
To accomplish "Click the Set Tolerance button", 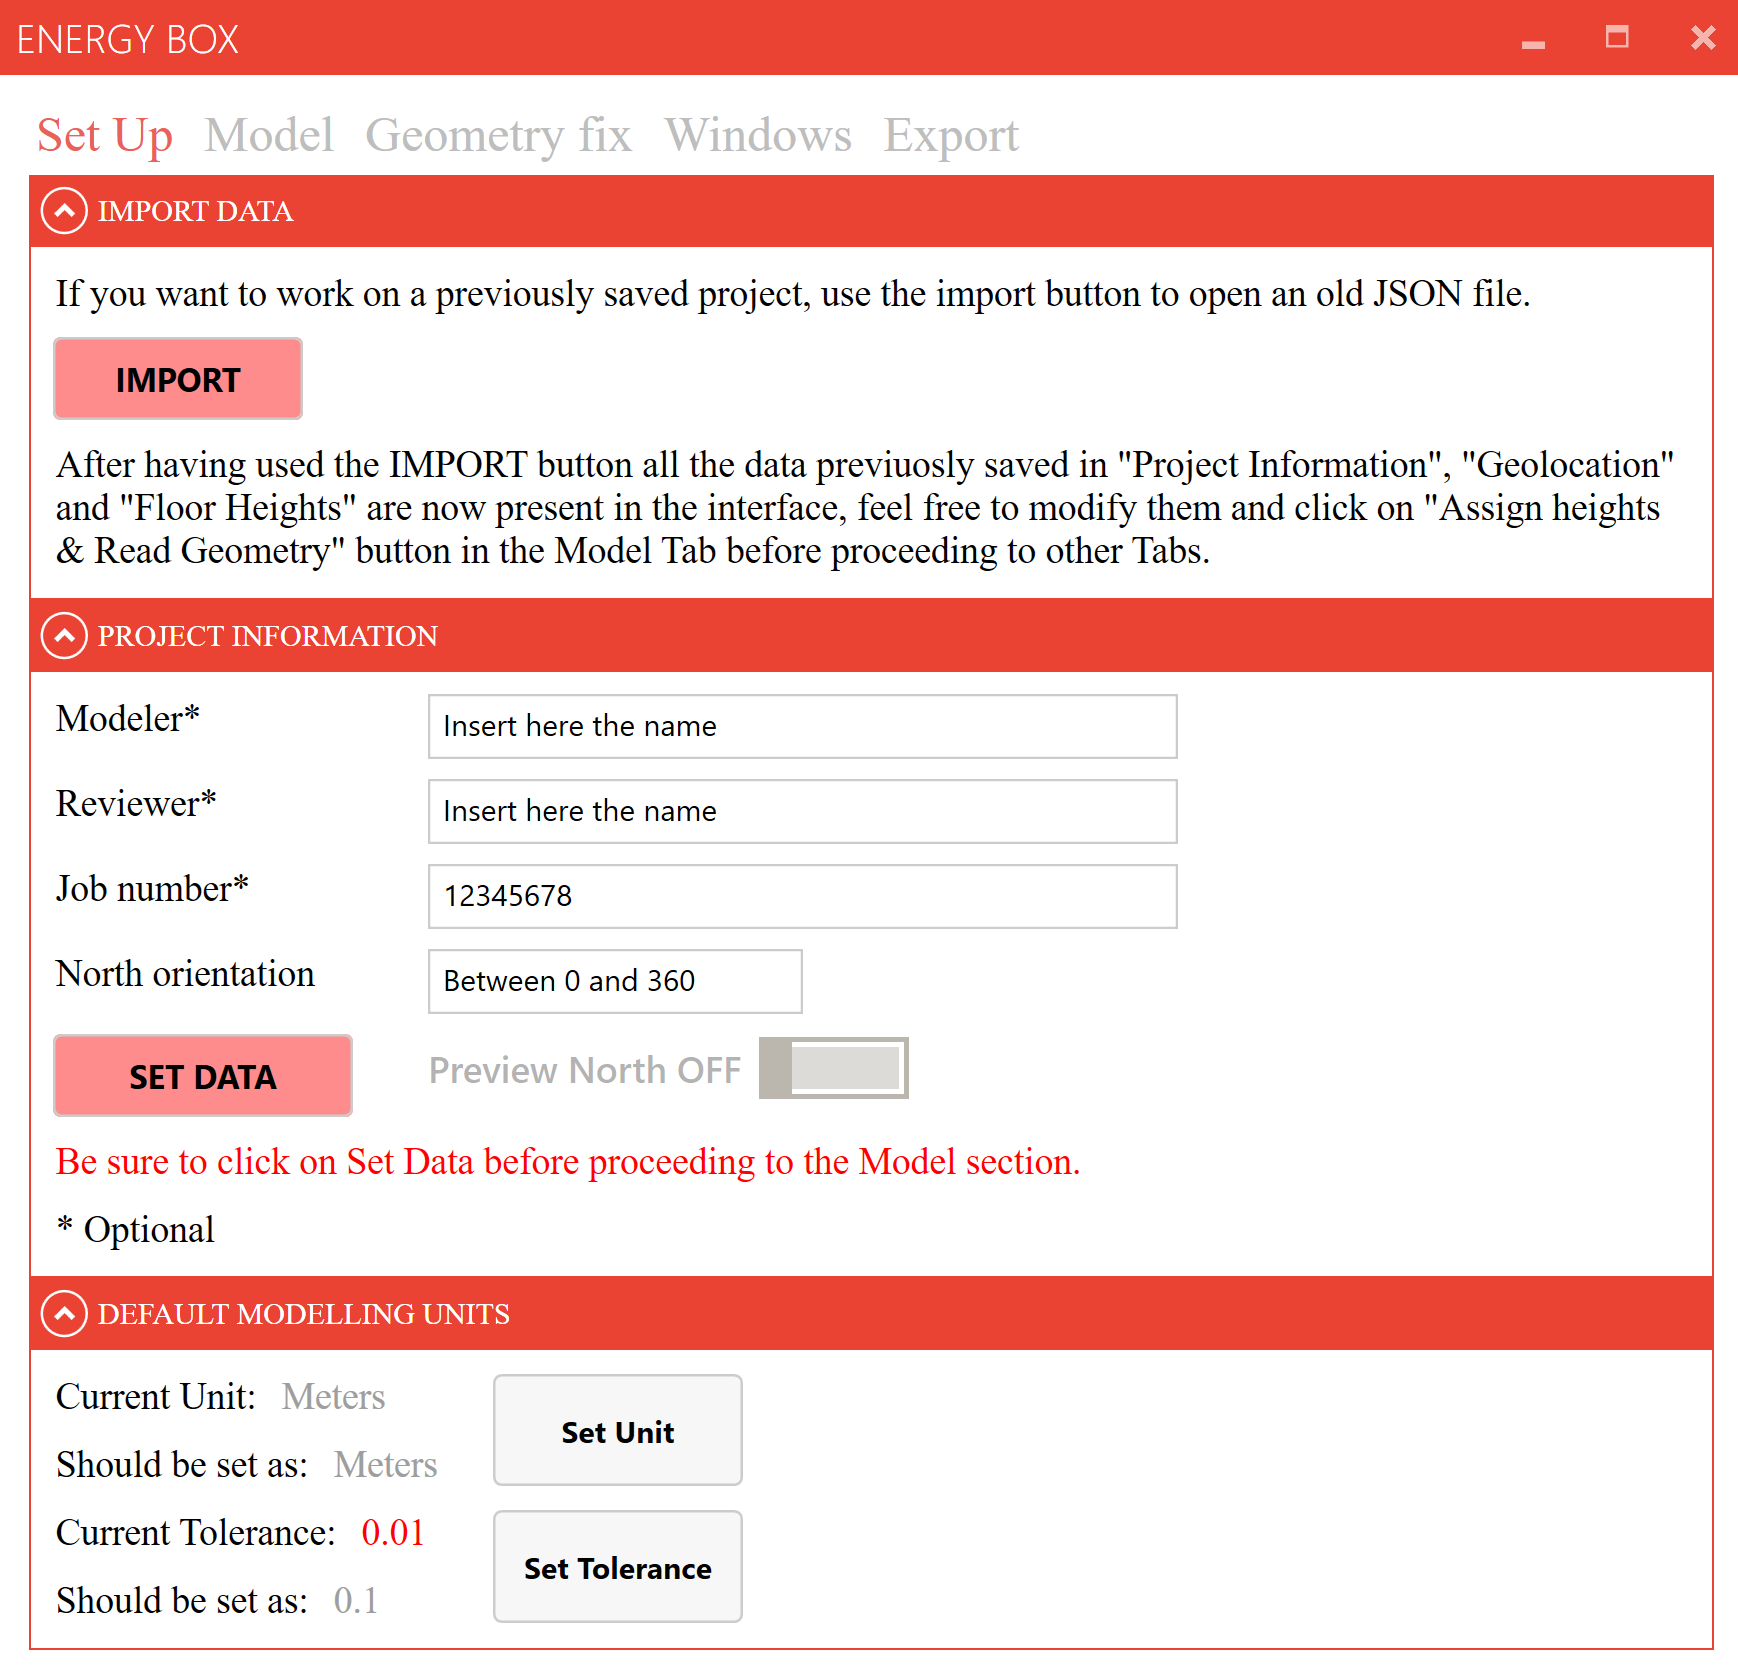I will [x=617, y=1567].
